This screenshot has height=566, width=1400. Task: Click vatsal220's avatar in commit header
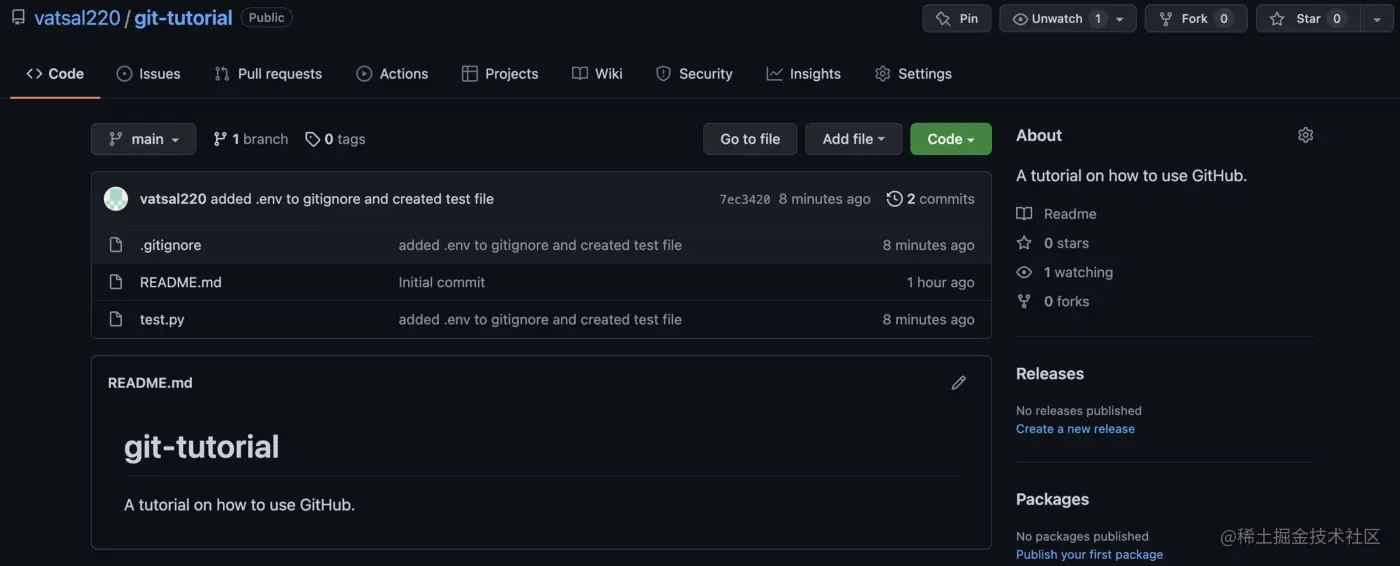(116, 199)
